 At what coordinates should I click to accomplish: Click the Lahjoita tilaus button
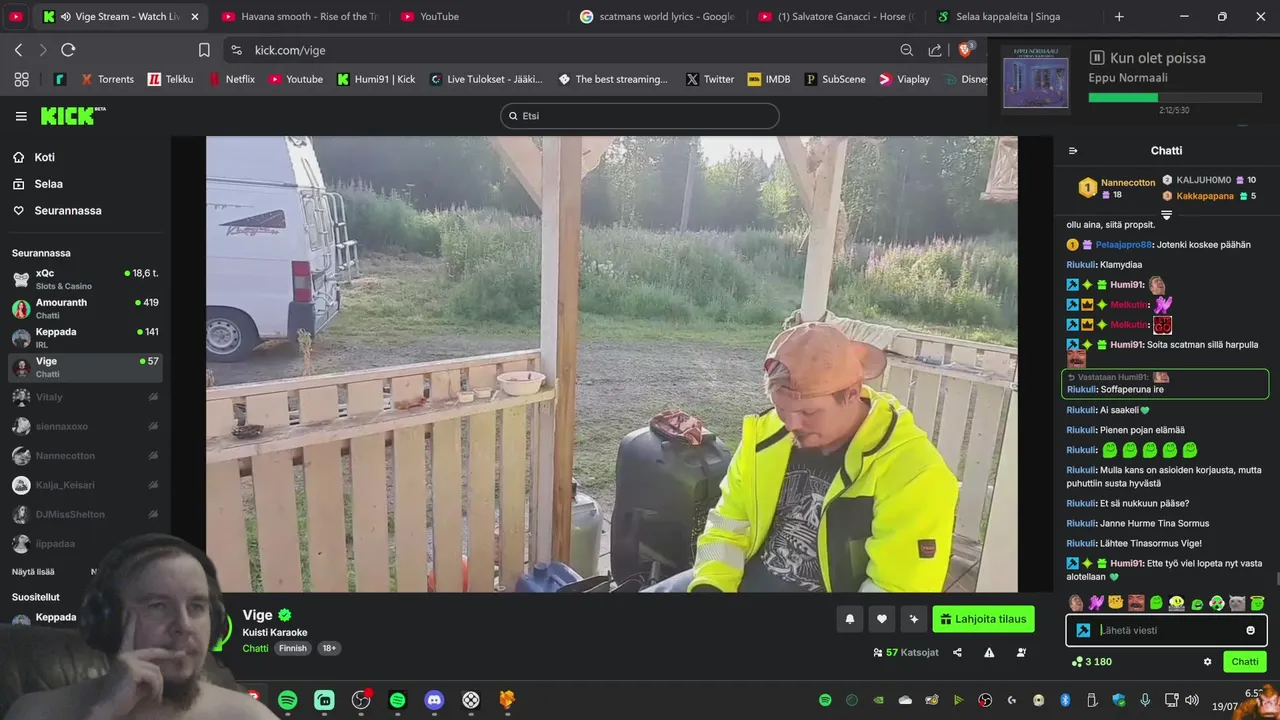983,619
